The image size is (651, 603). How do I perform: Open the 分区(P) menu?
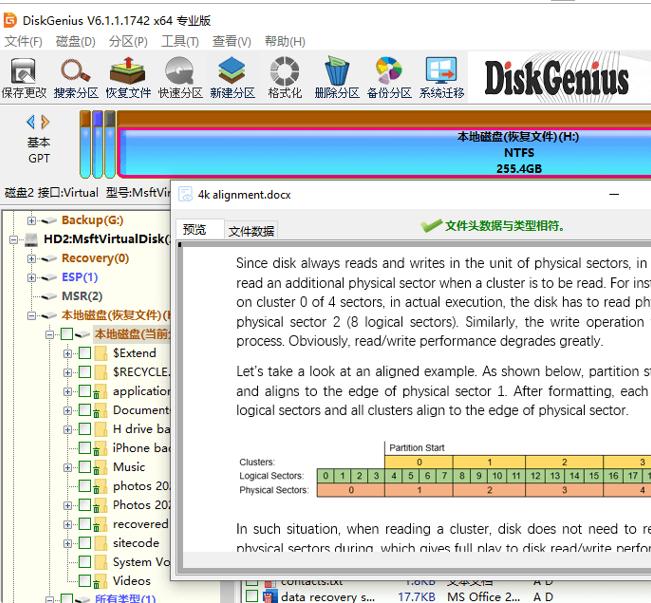point(128,42)
